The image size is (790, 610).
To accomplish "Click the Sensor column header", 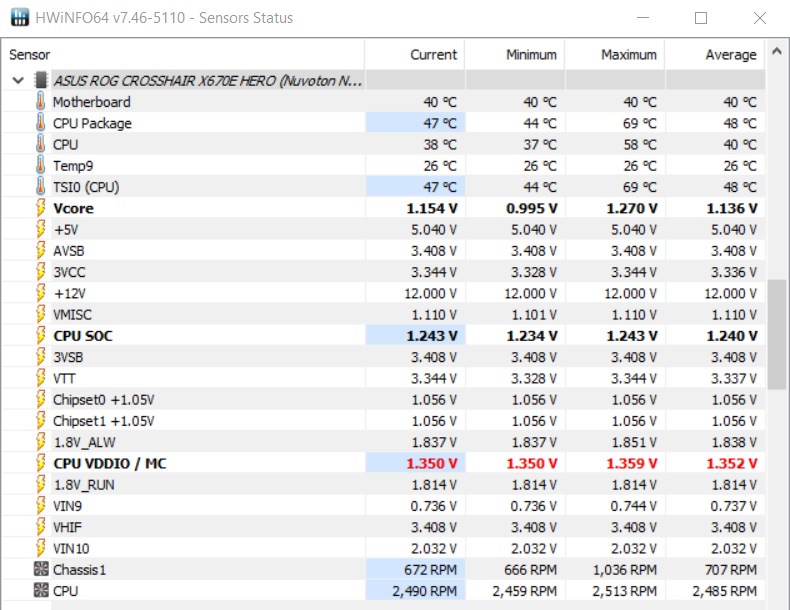I will coord(182,54).
